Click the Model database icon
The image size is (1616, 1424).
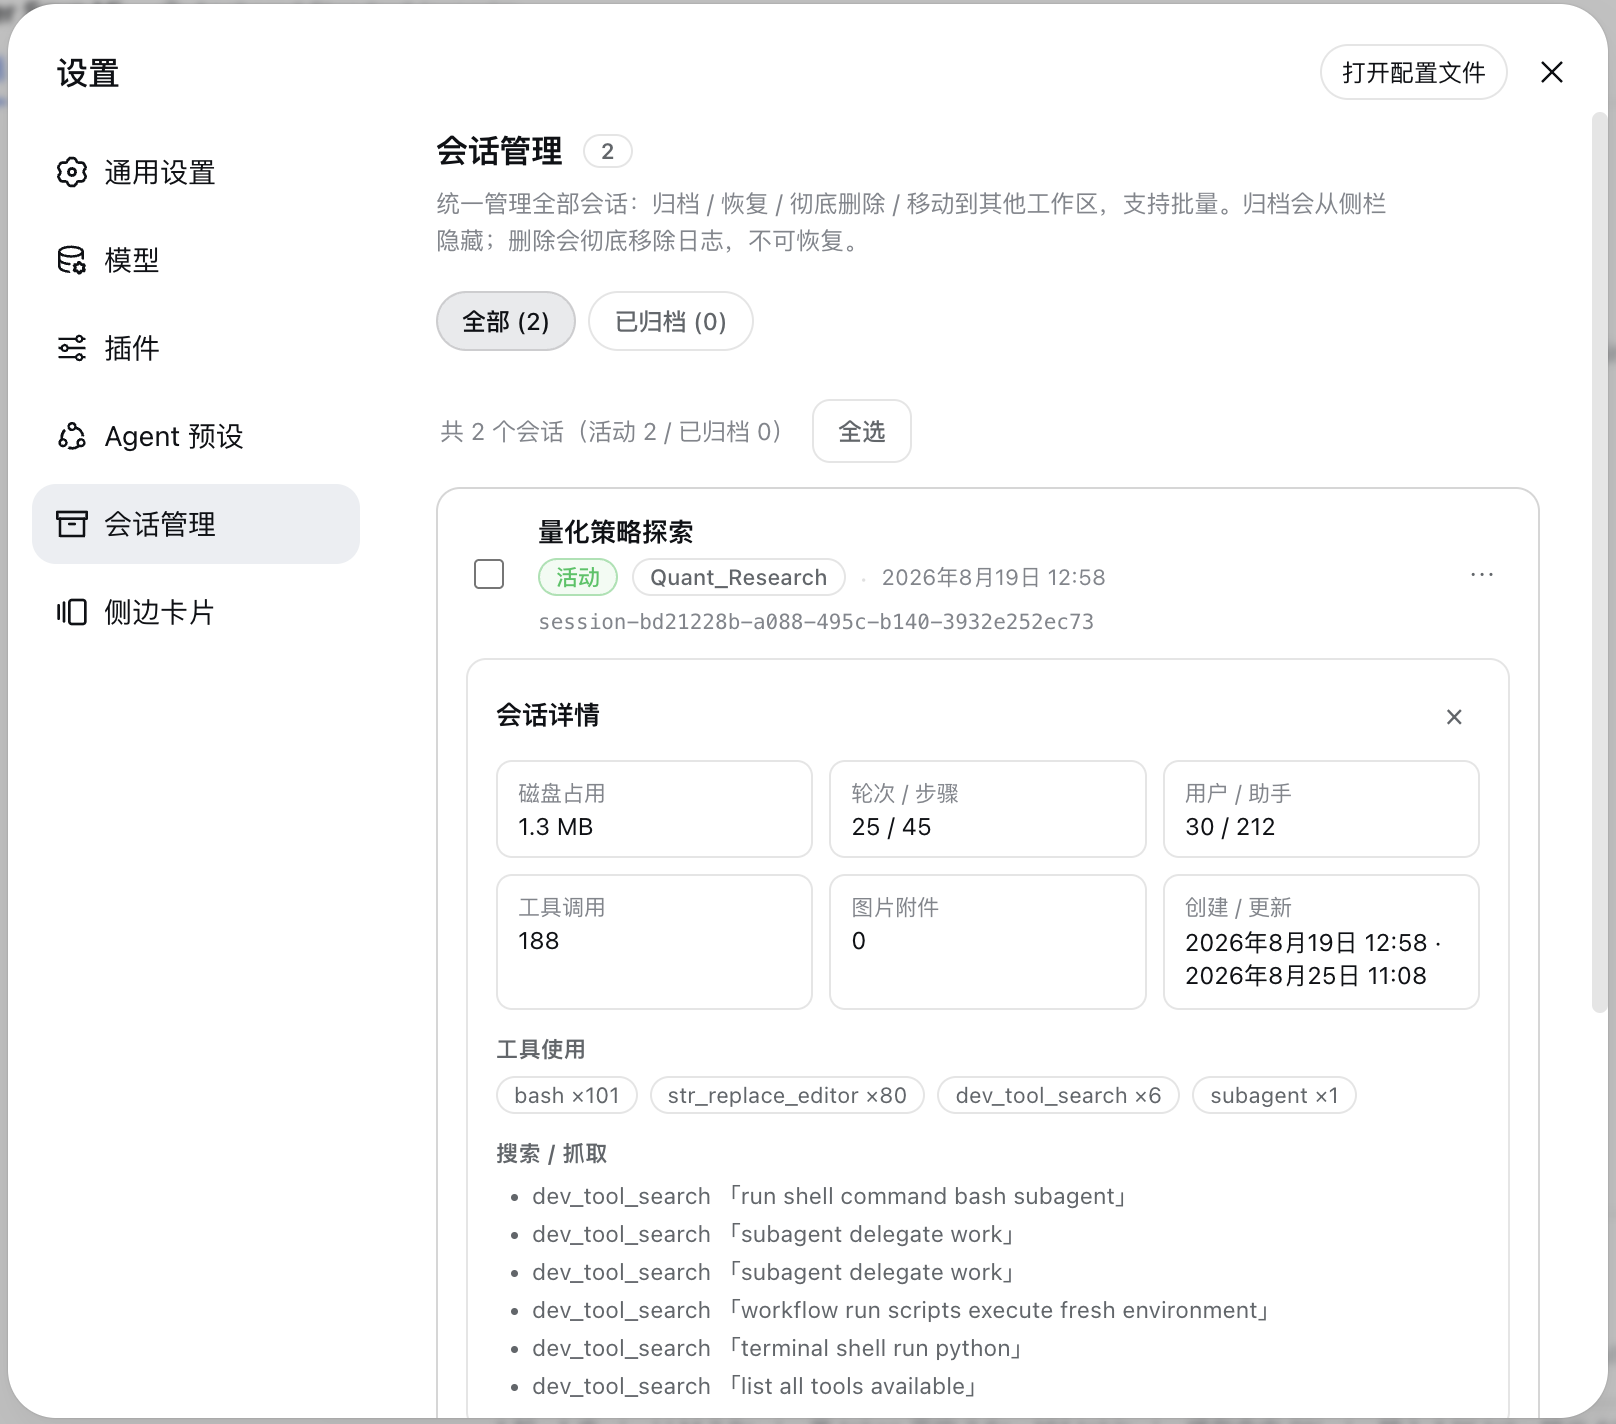tap(72, 260)
